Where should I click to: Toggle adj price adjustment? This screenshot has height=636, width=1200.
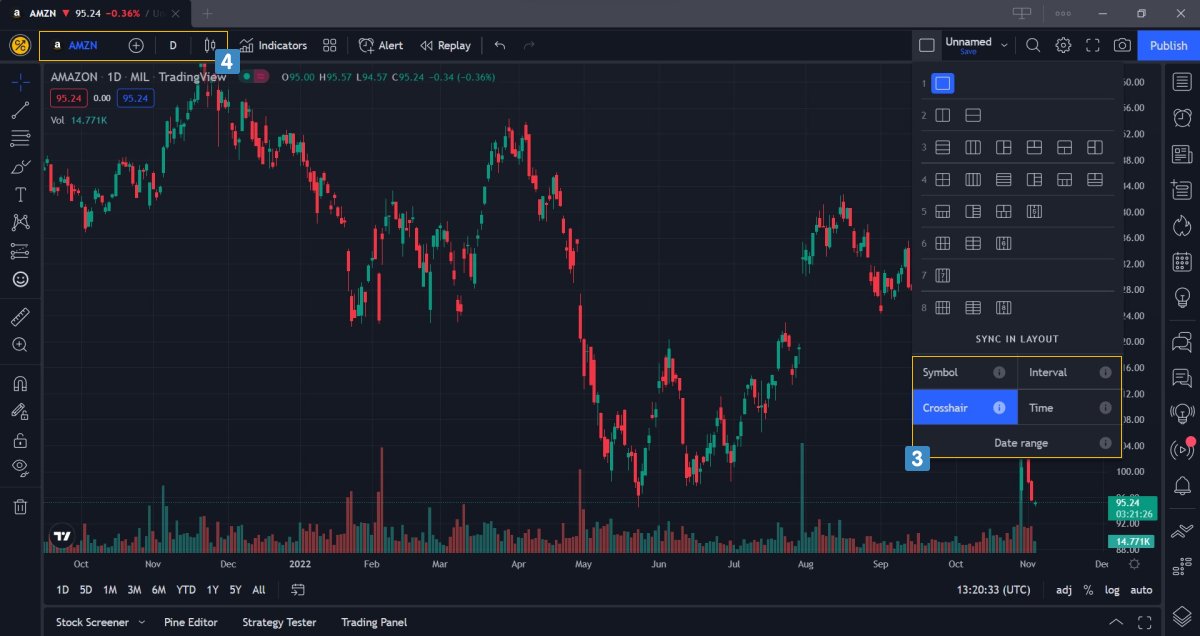click(x=1064, y=590)
